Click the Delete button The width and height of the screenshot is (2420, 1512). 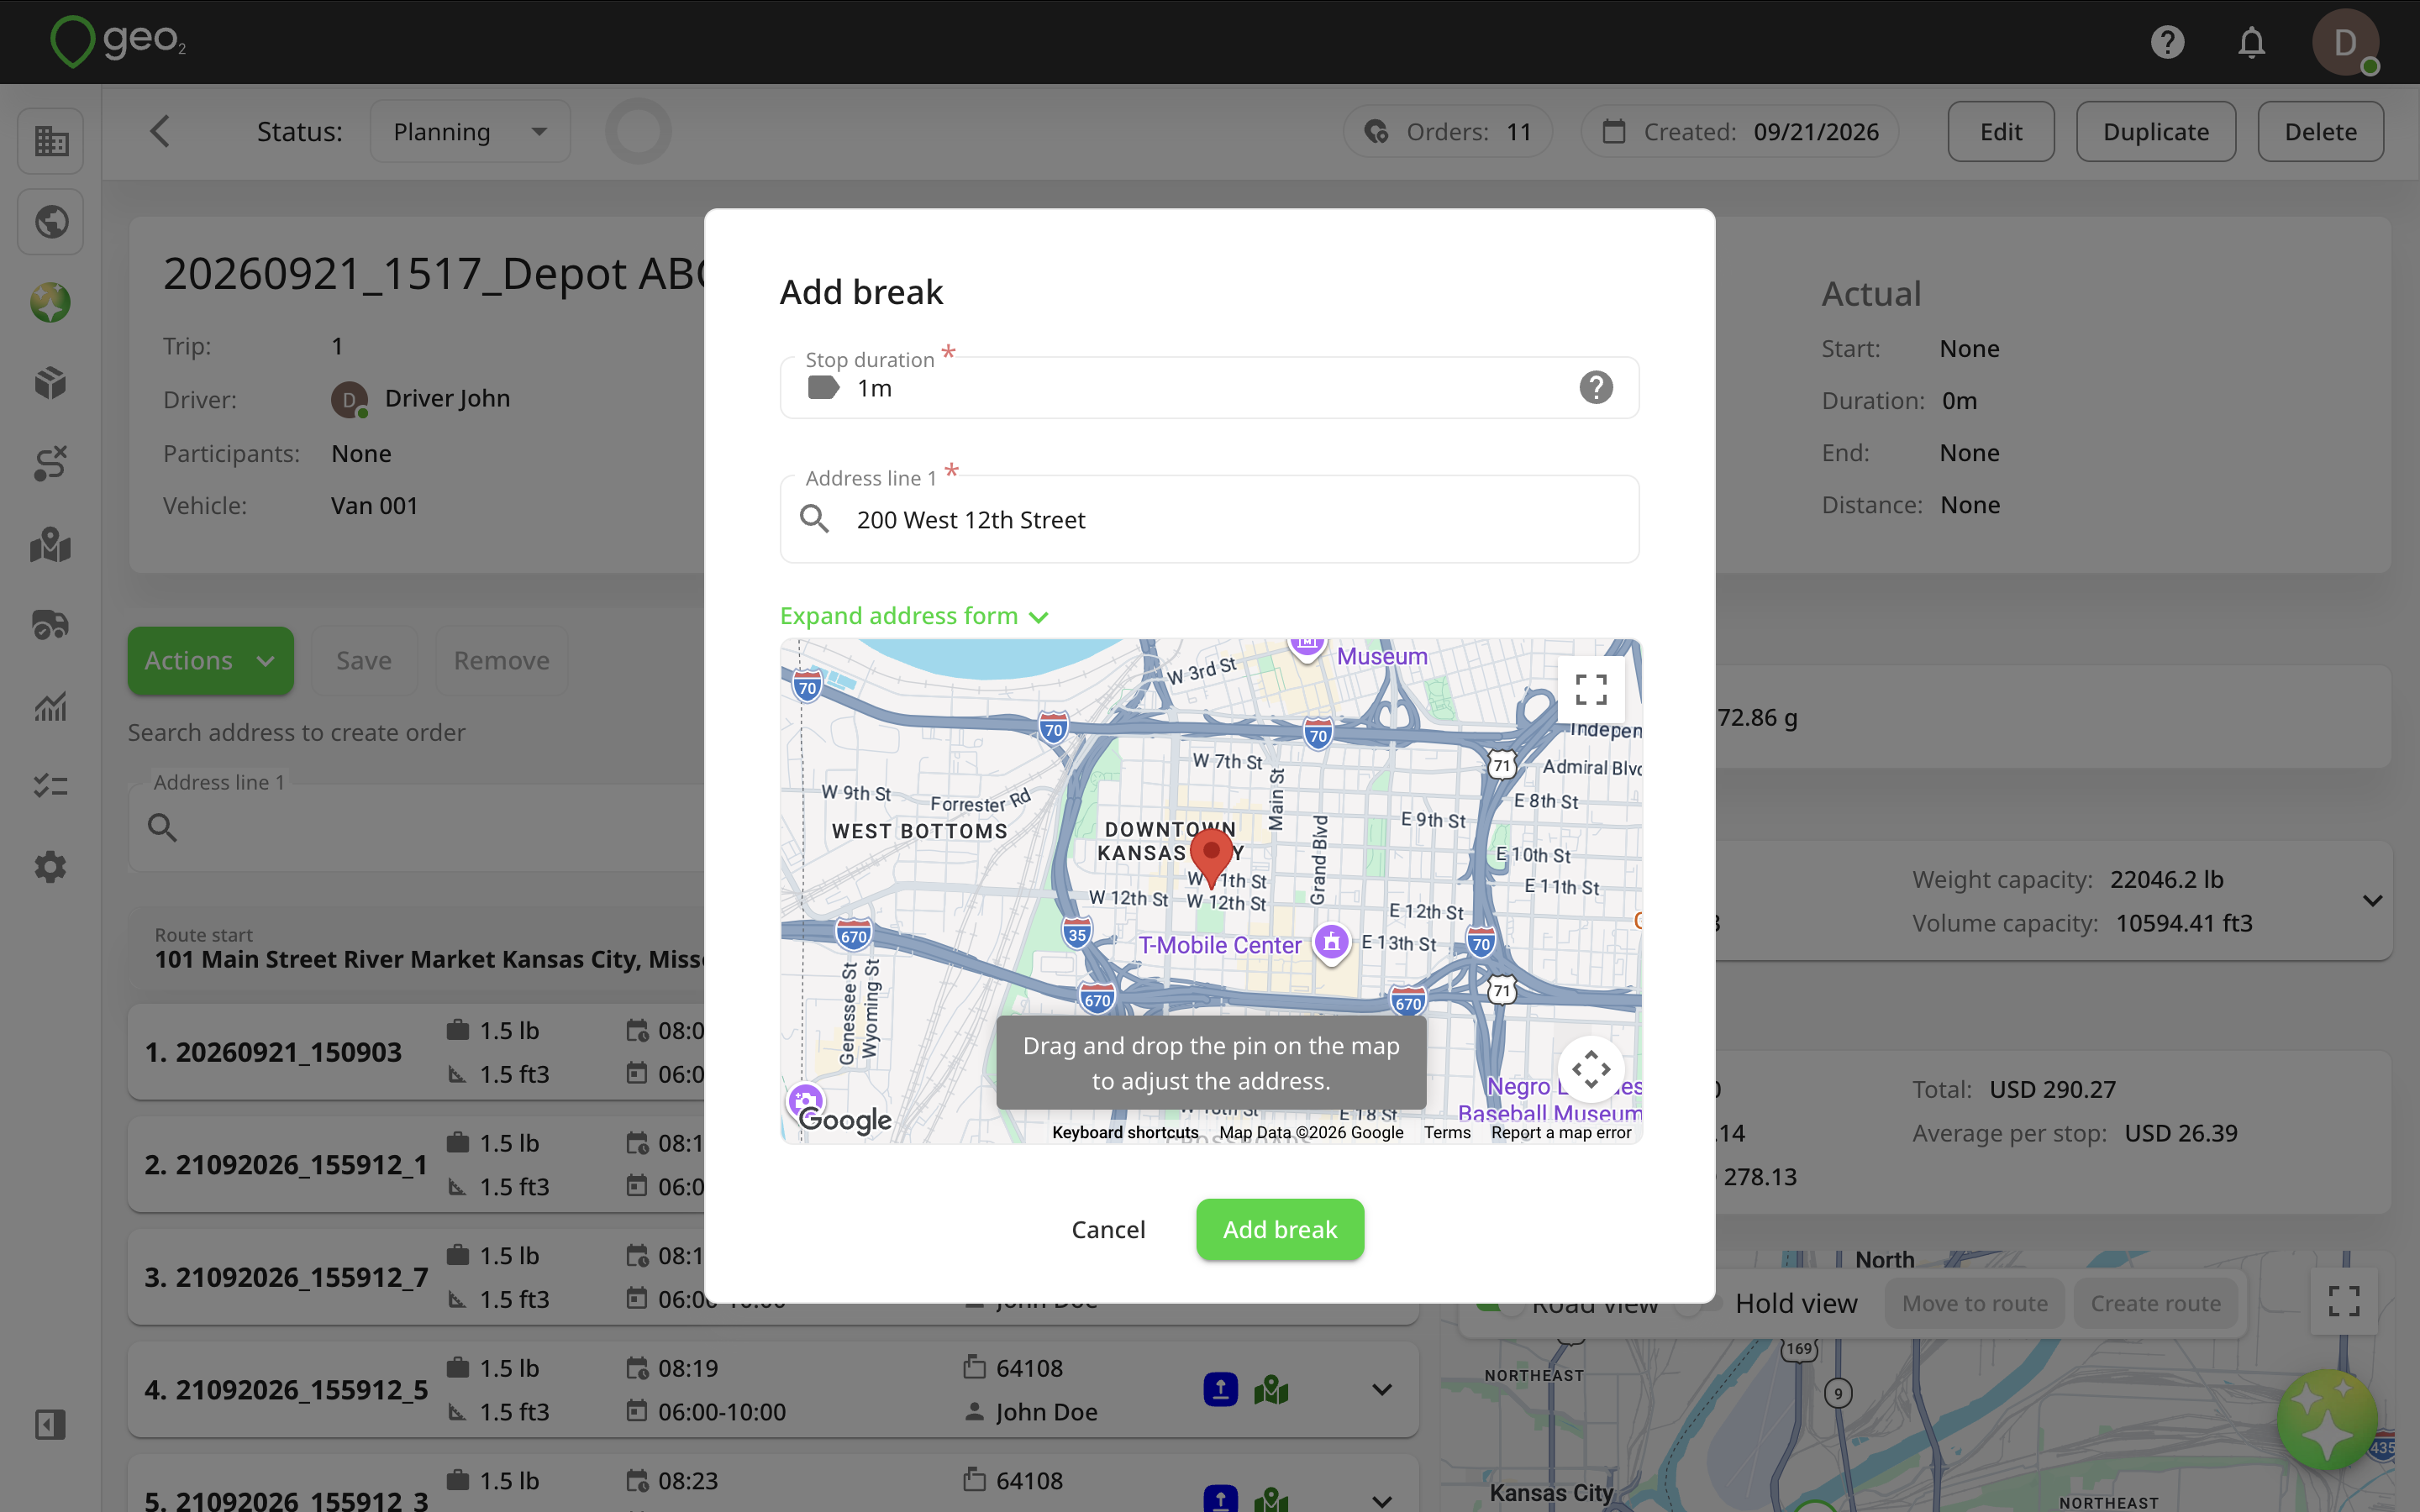tap(2320, 131)
